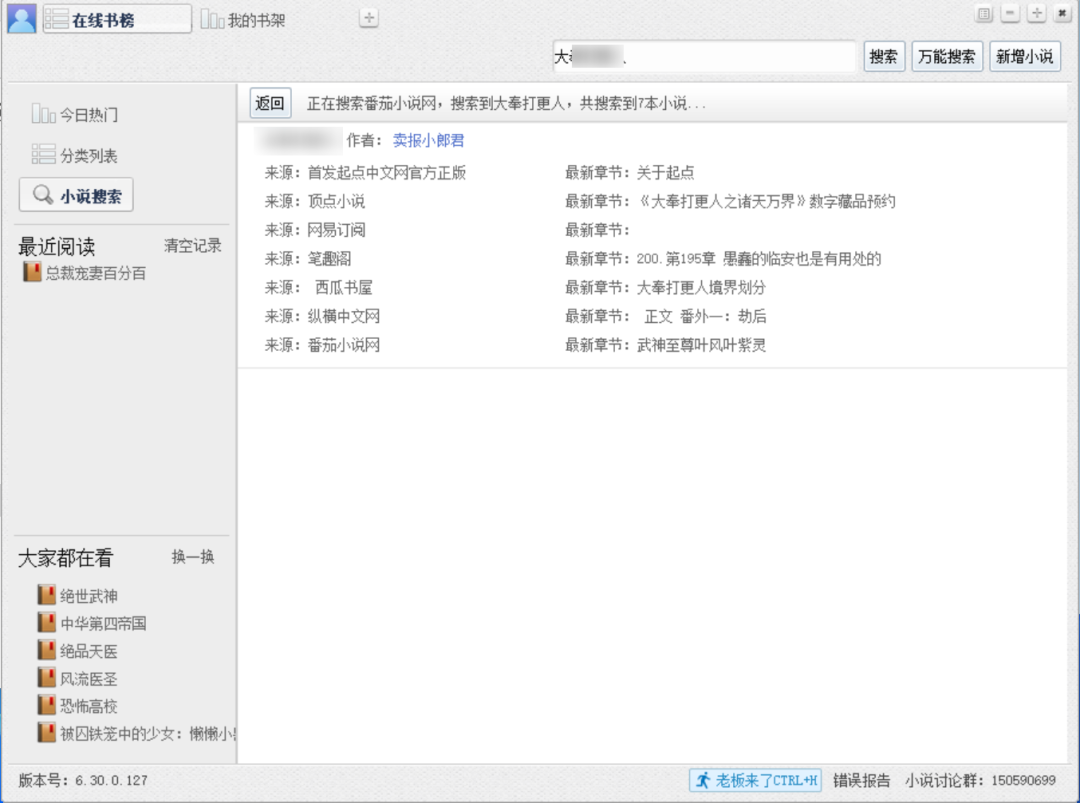1080x803 pixels.
Task: Click the book icon beside 恐怖高校
Action: [45, 705]
